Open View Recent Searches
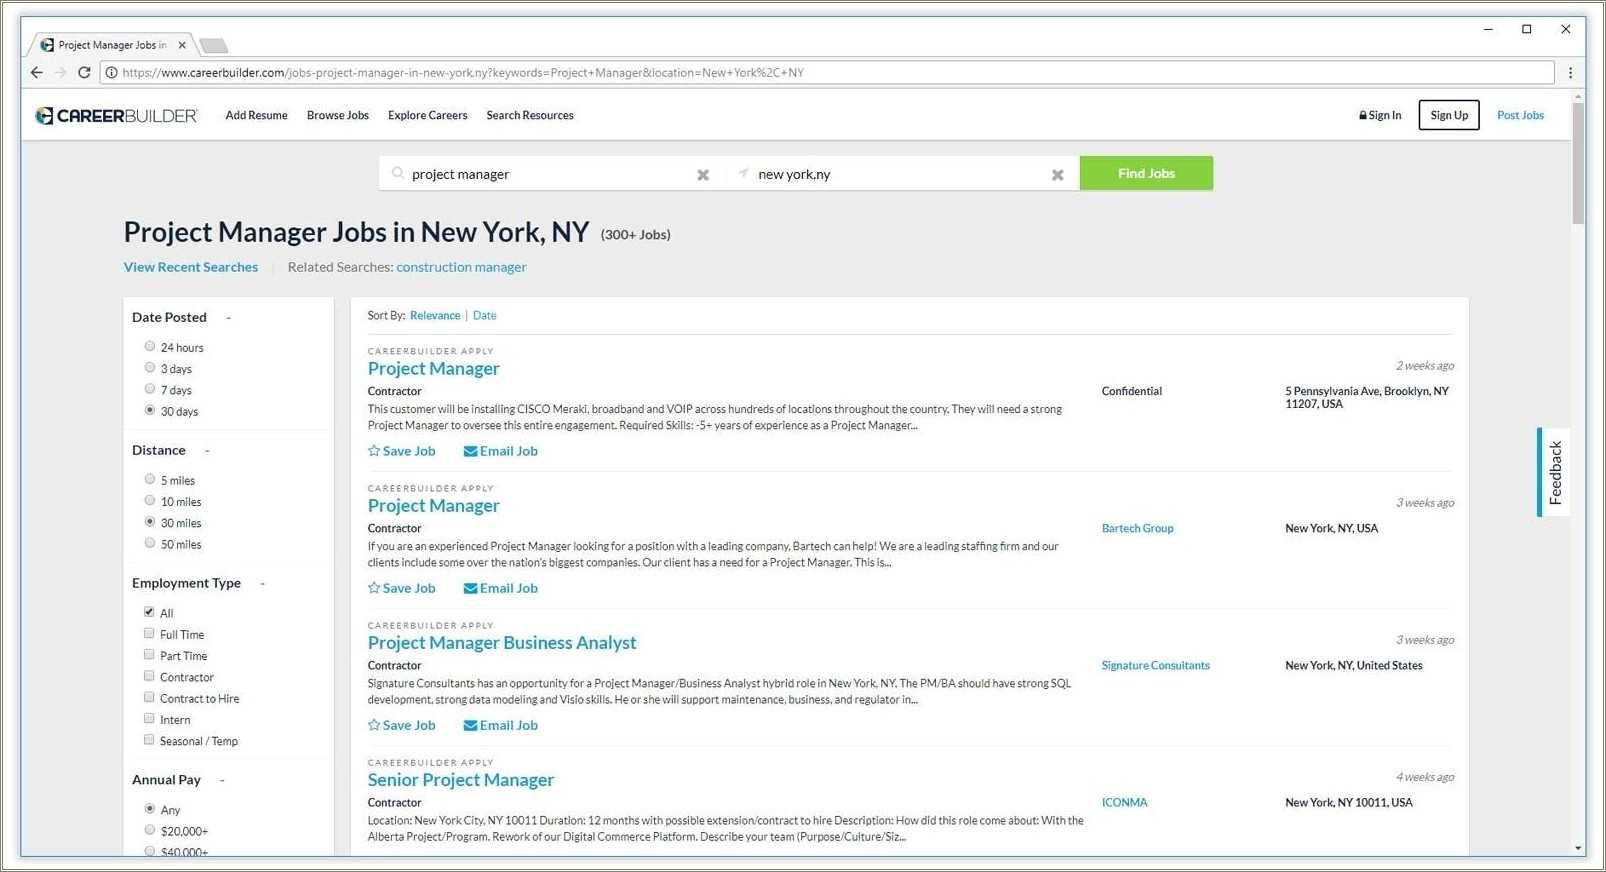 (191, 267)
